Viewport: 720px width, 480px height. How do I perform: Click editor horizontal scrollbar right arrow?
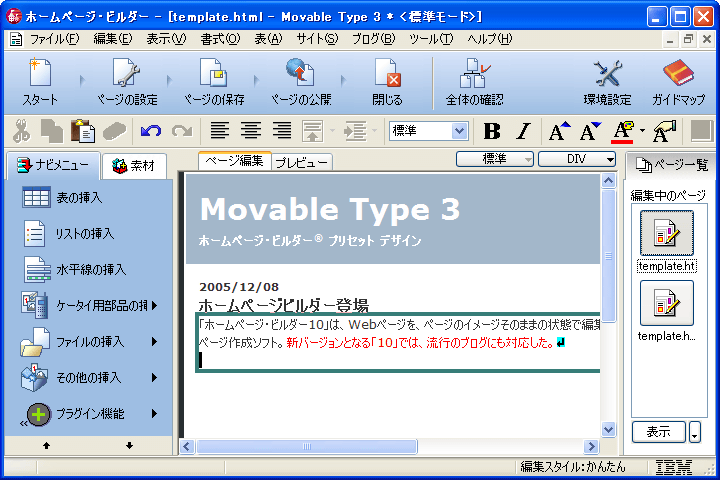tap(591, 446)
